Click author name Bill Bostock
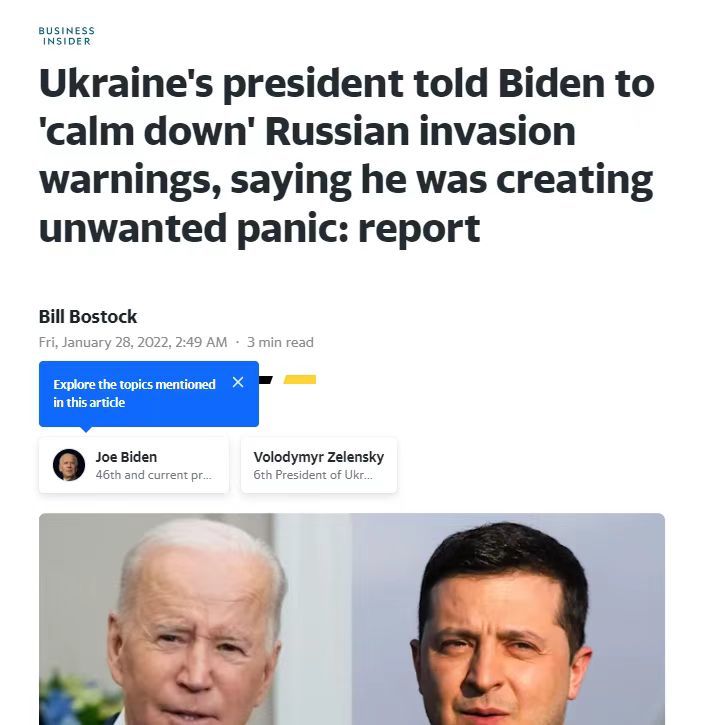This screenshot has width=708, height=725. (x=88, y=317)
